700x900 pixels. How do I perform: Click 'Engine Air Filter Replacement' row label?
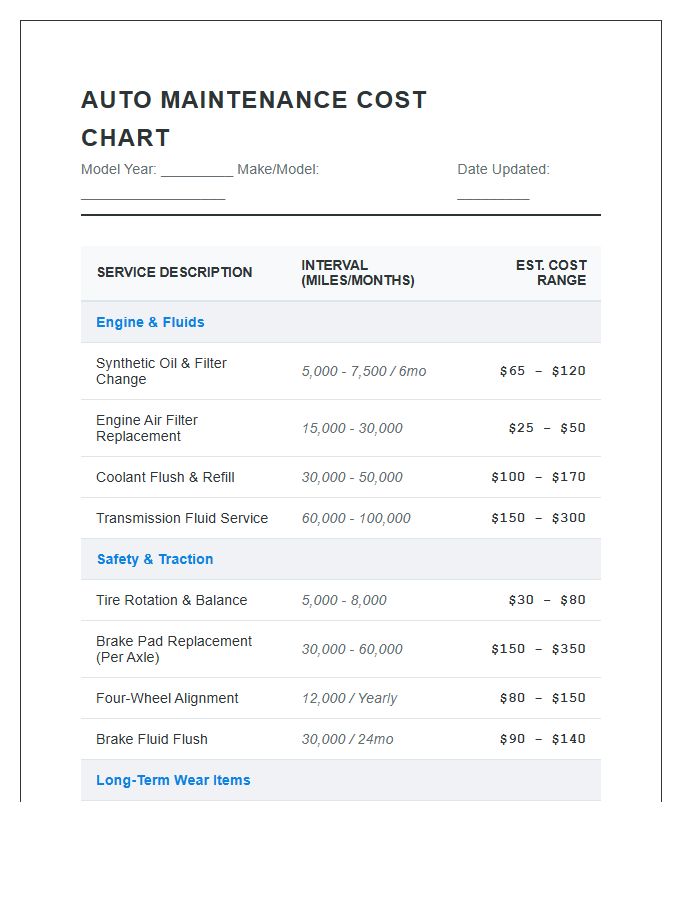147,428
